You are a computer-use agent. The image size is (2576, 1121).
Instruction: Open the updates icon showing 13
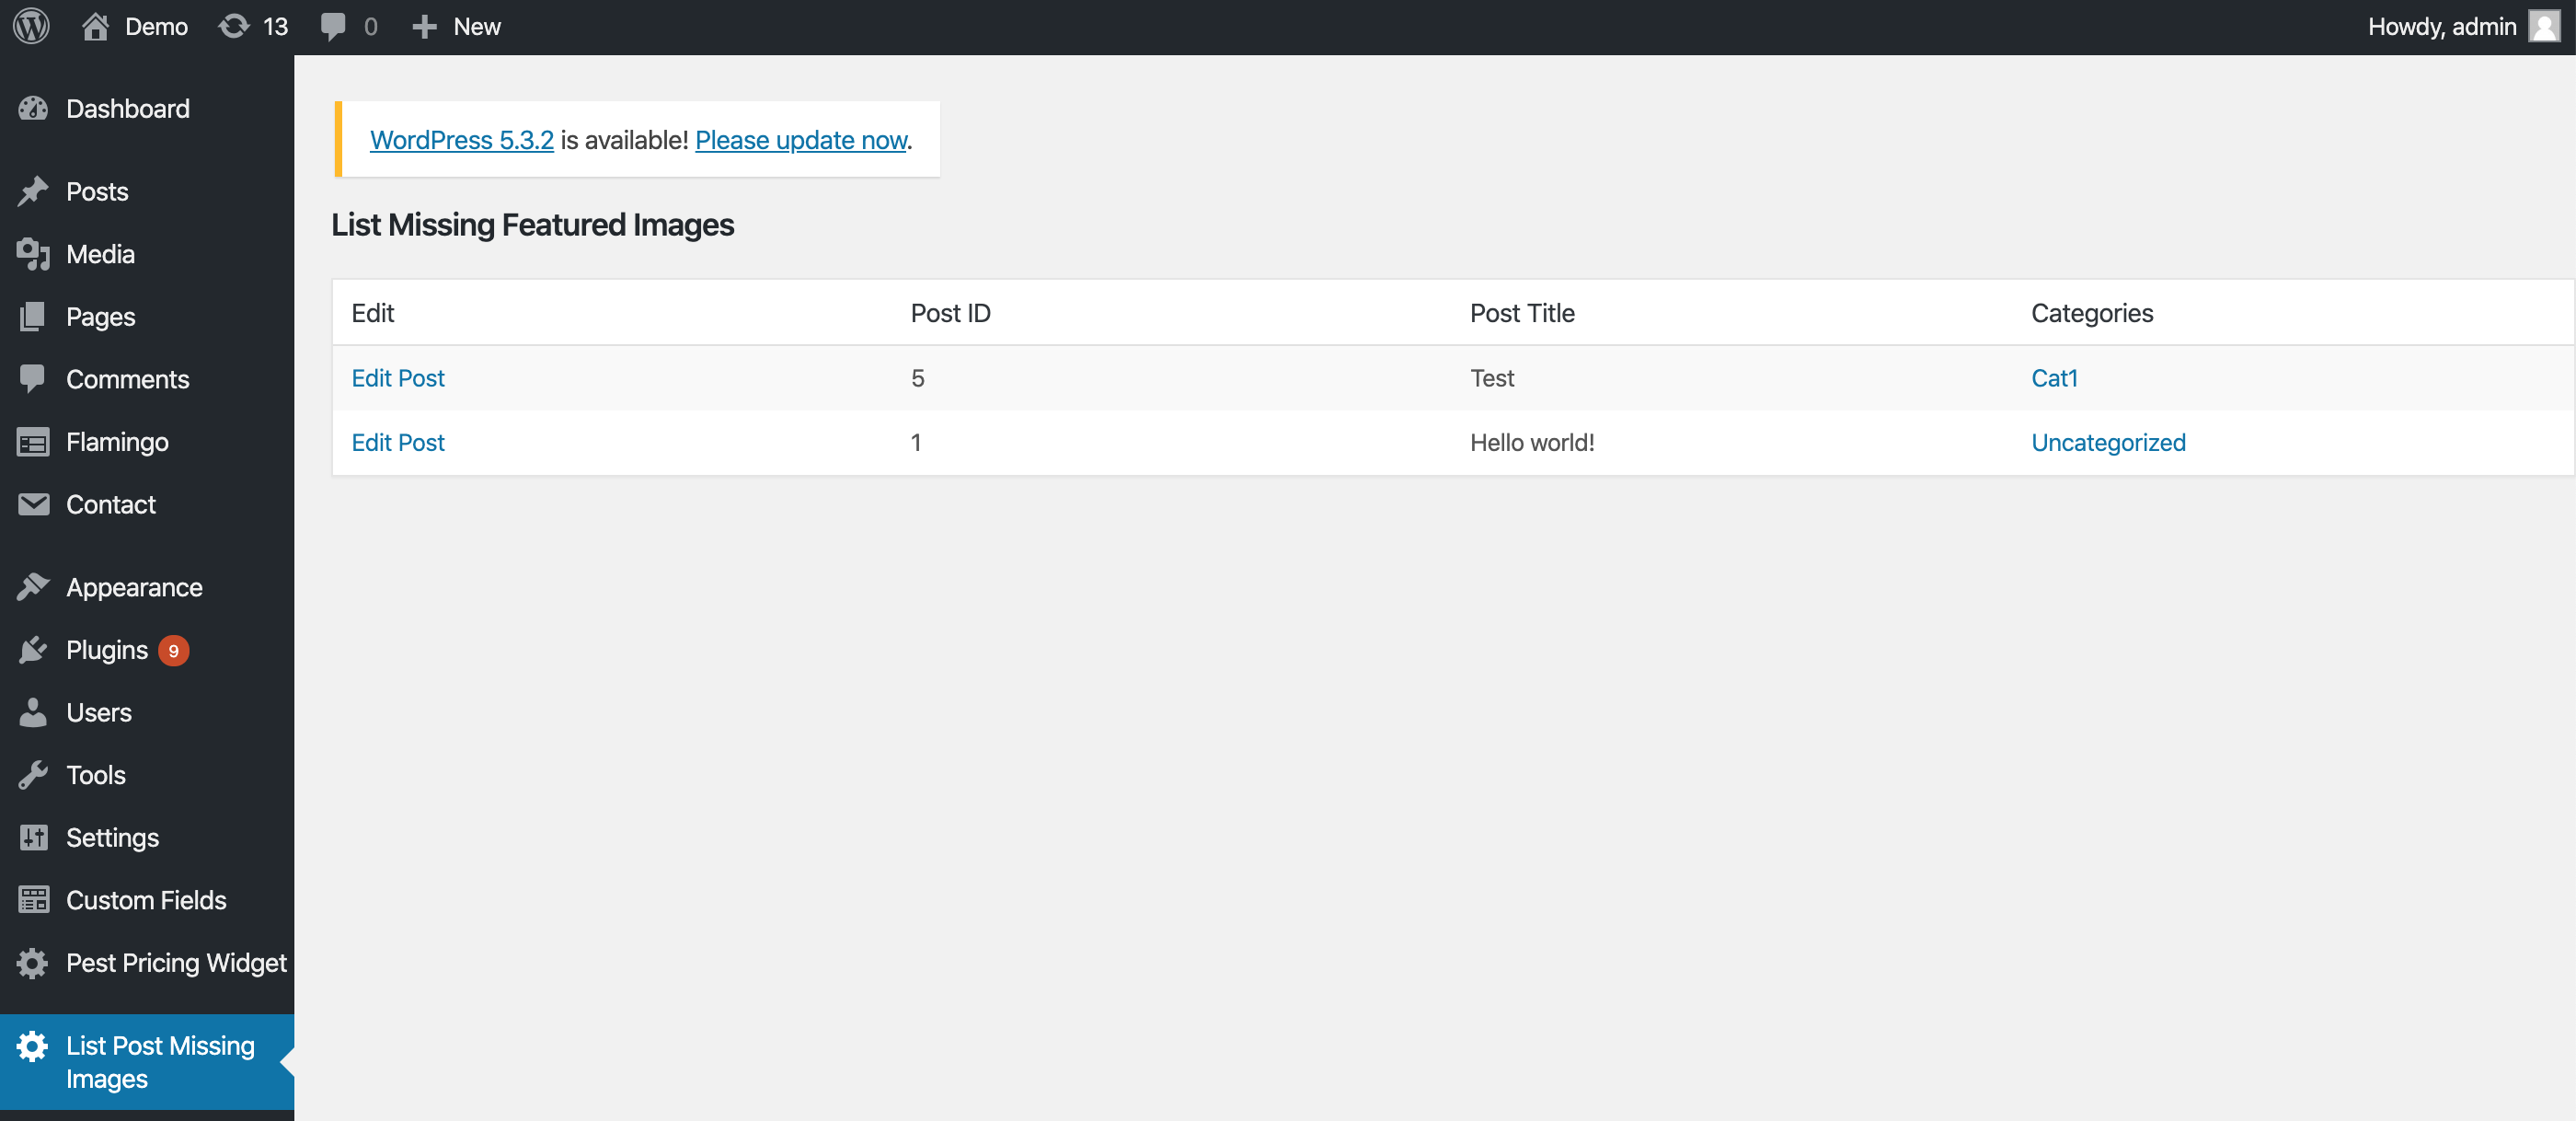pyautogui.click(x=234, y=27)
